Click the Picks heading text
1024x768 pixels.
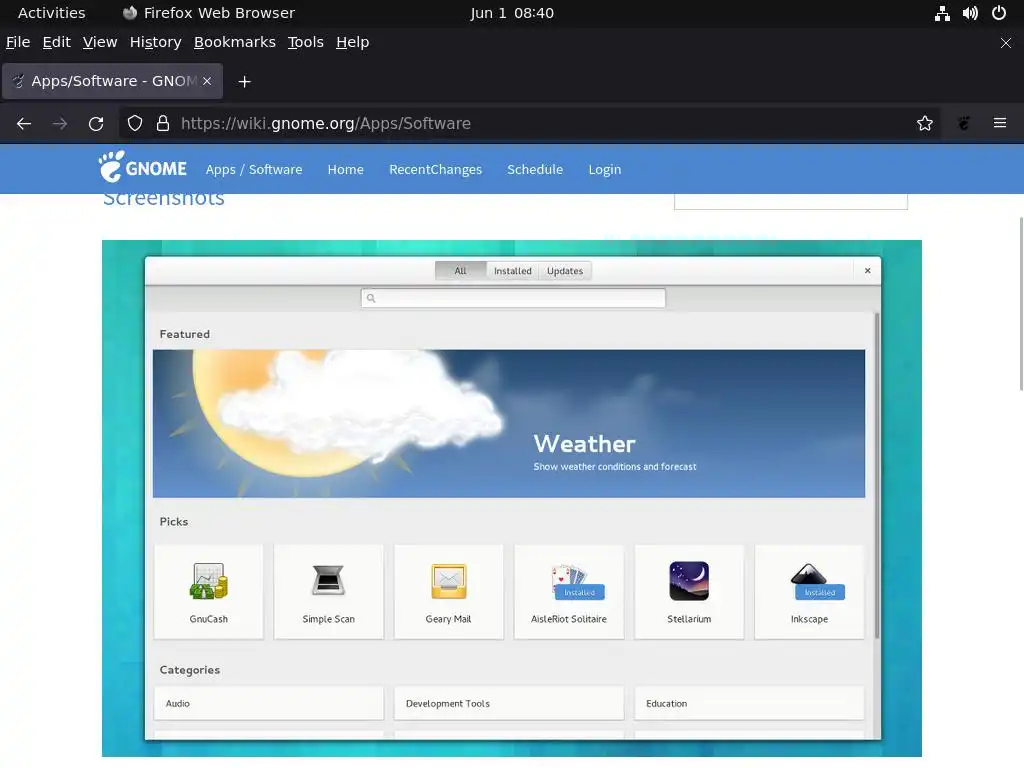[x=174, y=522]
